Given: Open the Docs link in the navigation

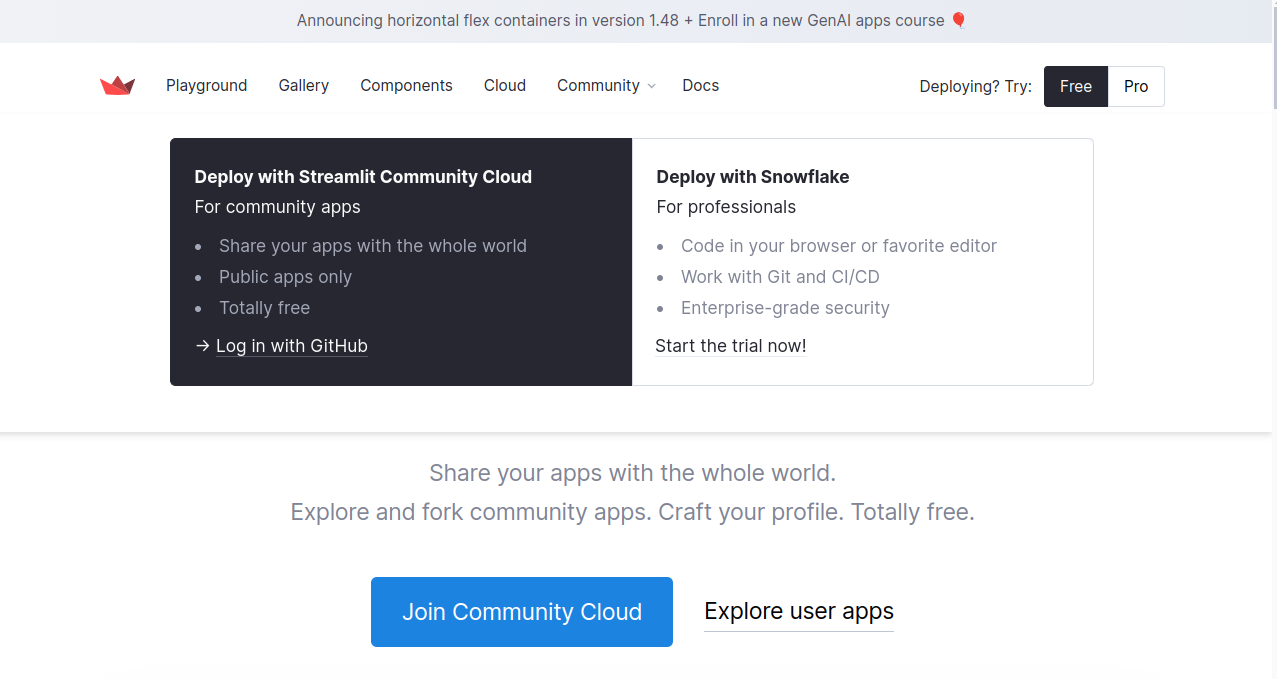Looking at the screenshot, I should coord(700,86).
